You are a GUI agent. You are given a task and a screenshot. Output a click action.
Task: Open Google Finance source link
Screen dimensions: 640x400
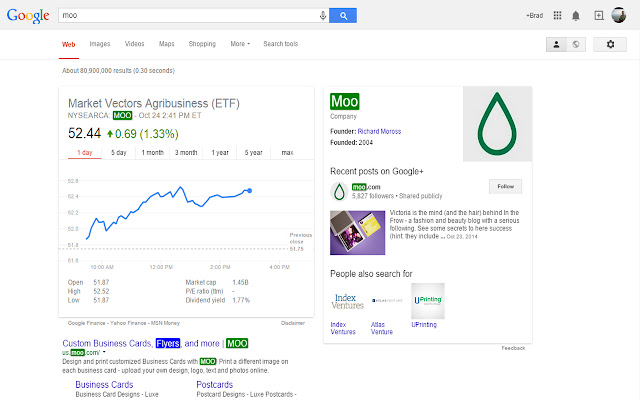click(x=86, y=323)
